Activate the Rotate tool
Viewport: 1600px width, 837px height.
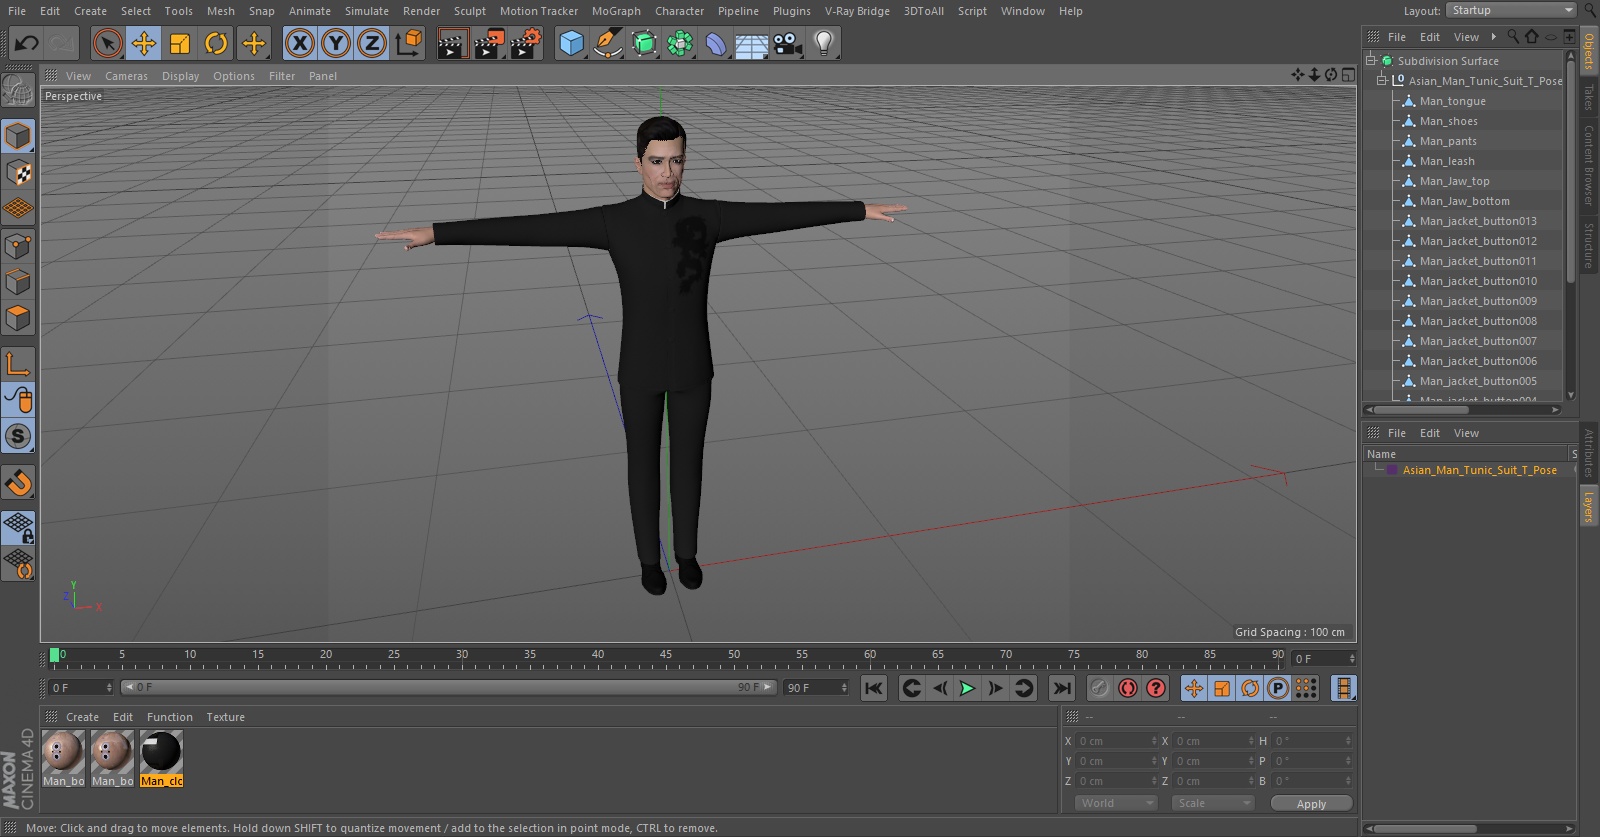(216, 43)
